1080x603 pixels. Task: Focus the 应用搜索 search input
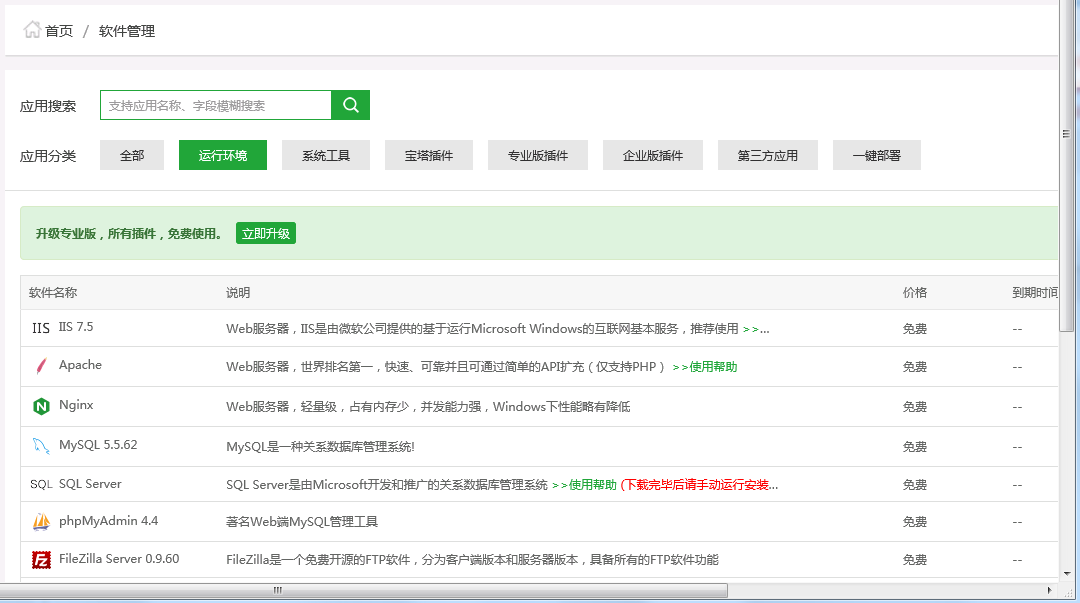216,105
